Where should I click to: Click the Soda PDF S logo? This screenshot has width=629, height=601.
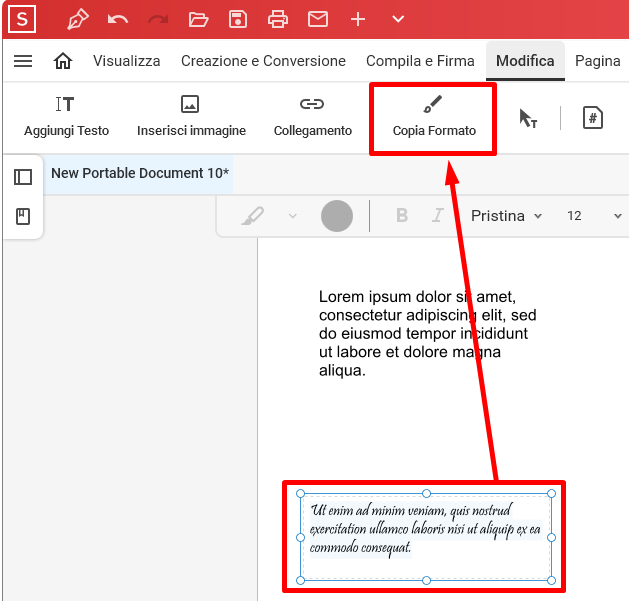click(x=22, y=19)
